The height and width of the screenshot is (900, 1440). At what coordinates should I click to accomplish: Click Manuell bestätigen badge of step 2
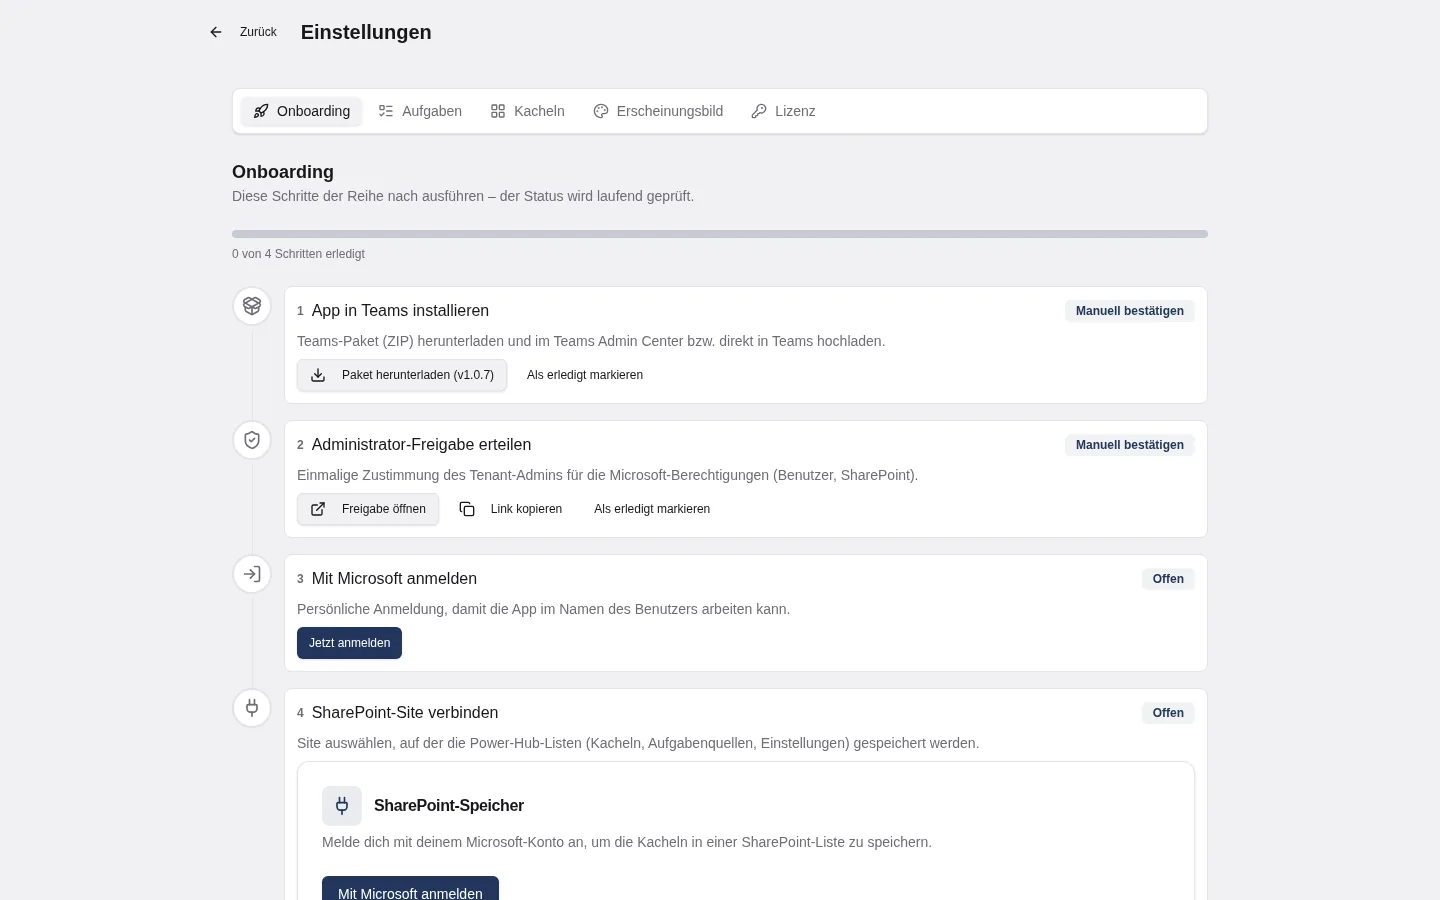click(1130, 445)
